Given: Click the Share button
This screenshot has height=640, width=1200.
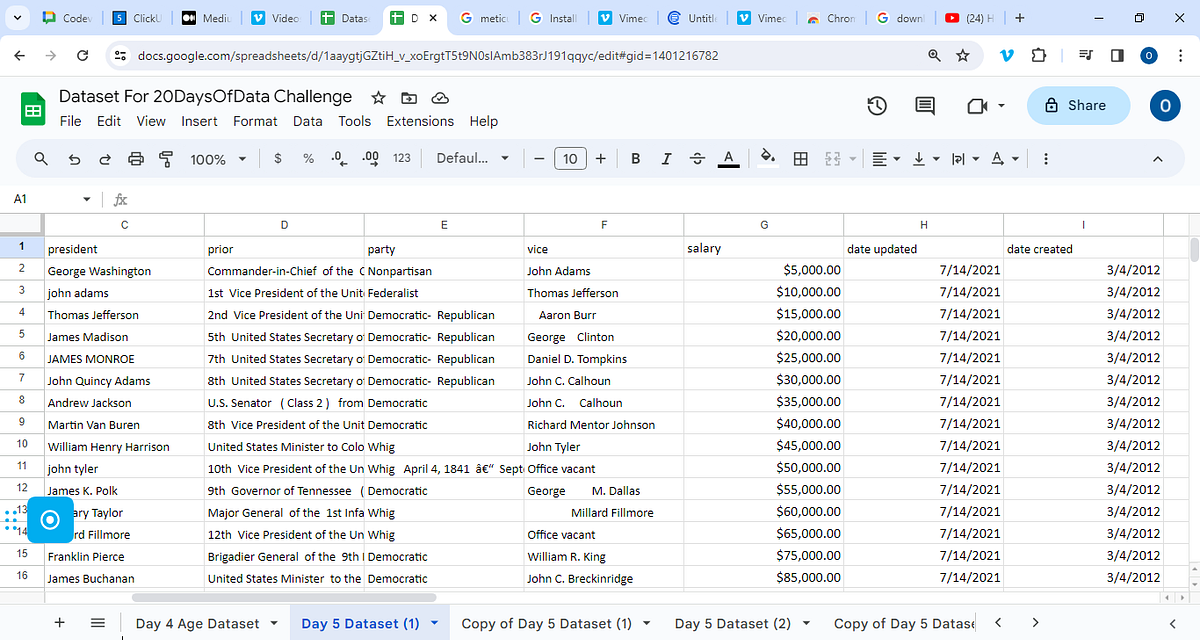Looking at the screenshot, I should click(1078, 105).
